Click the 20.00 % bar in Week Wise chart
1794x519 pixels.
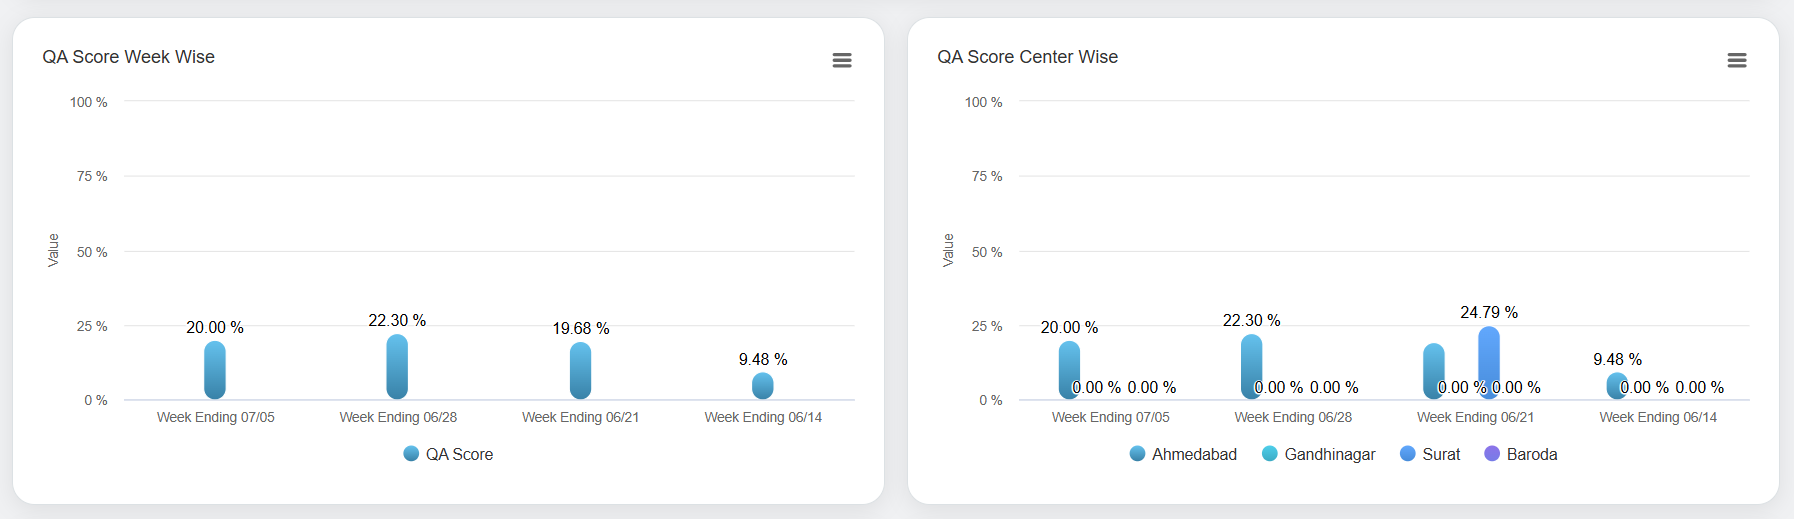click(x=215, y=370)
